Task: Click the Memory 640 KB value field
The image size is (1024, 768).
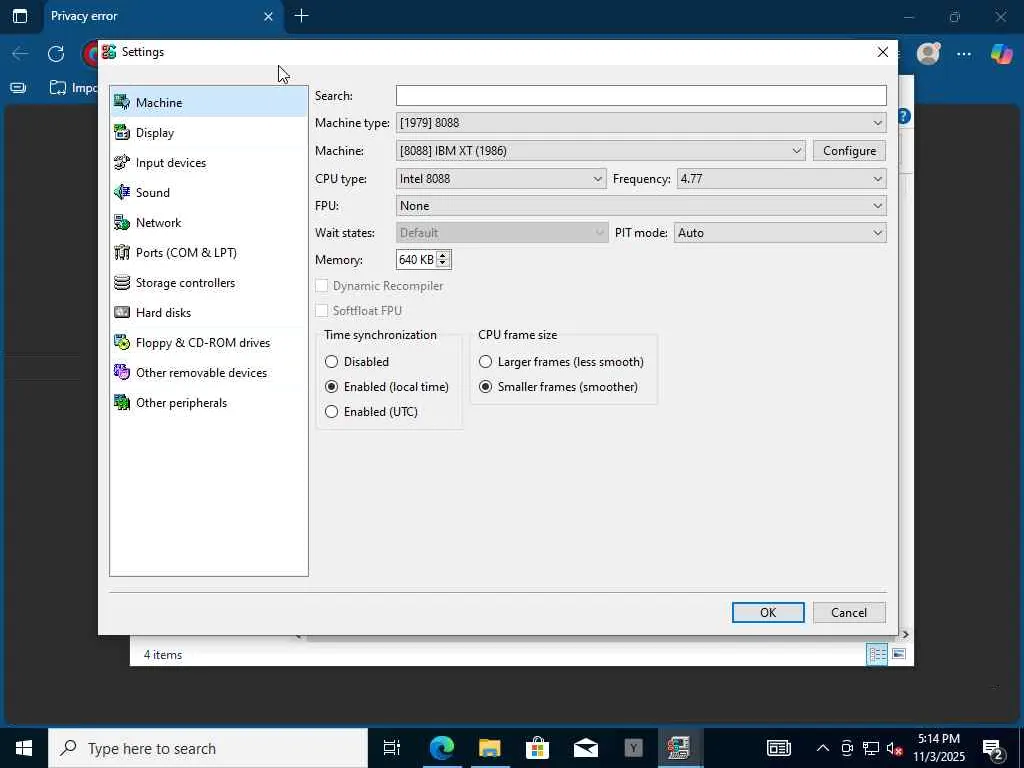Action: (416, 260)
